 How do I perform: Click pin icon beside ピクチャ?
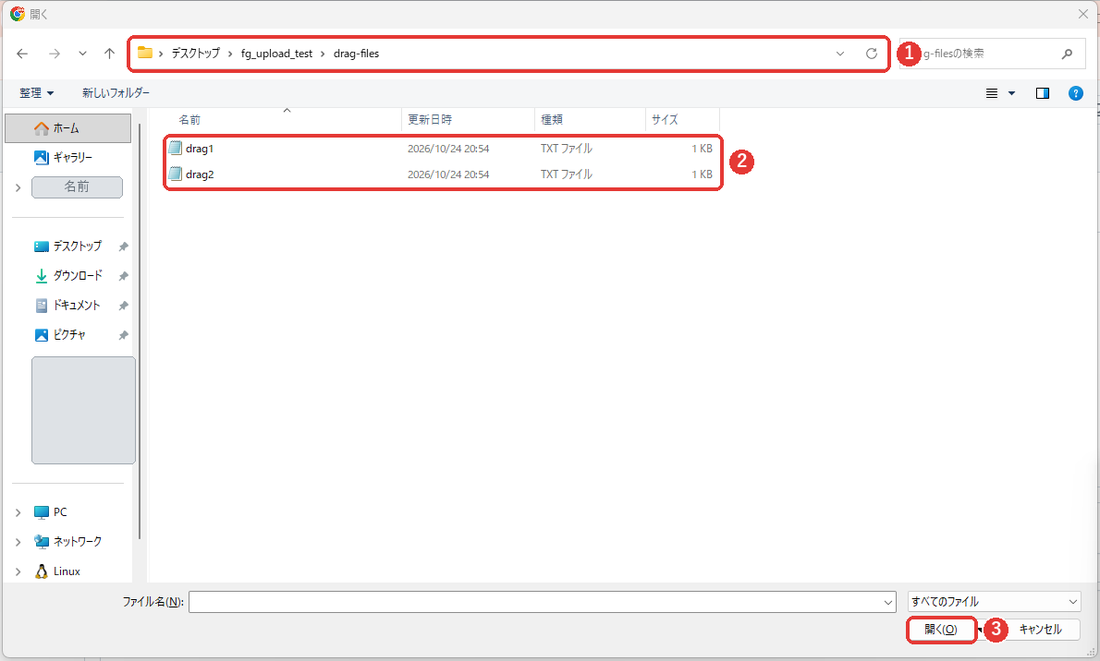click(123, 335)
